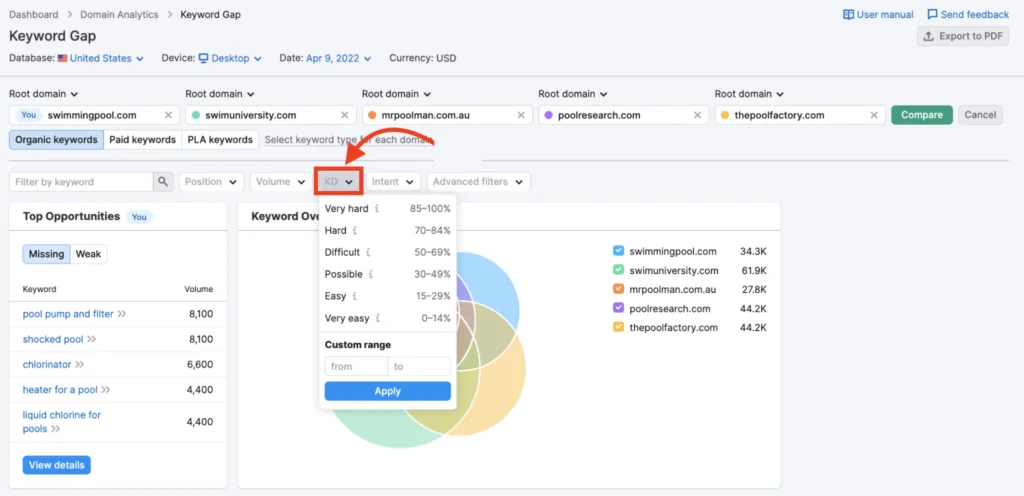Switch to Paid keywords tab

[x=142, y=140]
